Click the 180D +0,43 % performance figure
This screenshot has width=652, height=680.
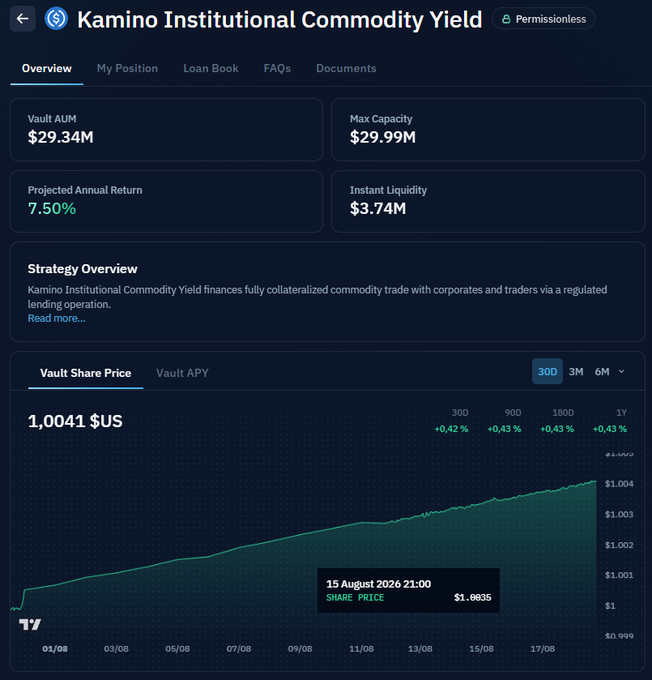pos(557,429)
